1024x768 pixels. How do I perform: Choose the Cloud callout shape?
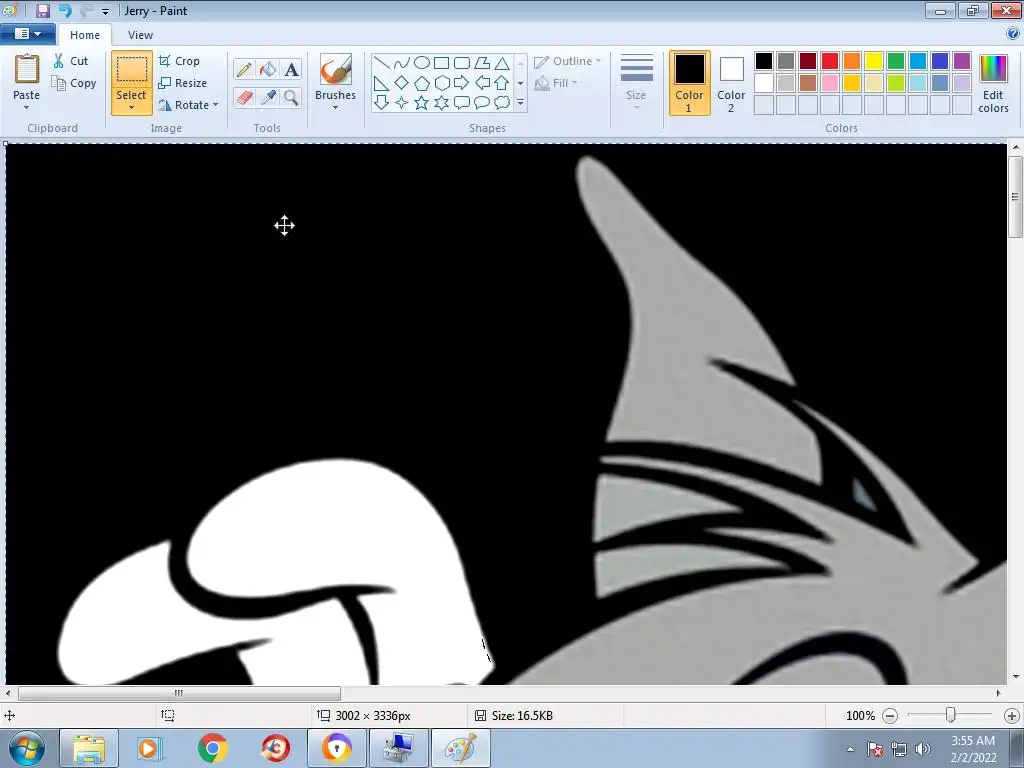[502, 103]
